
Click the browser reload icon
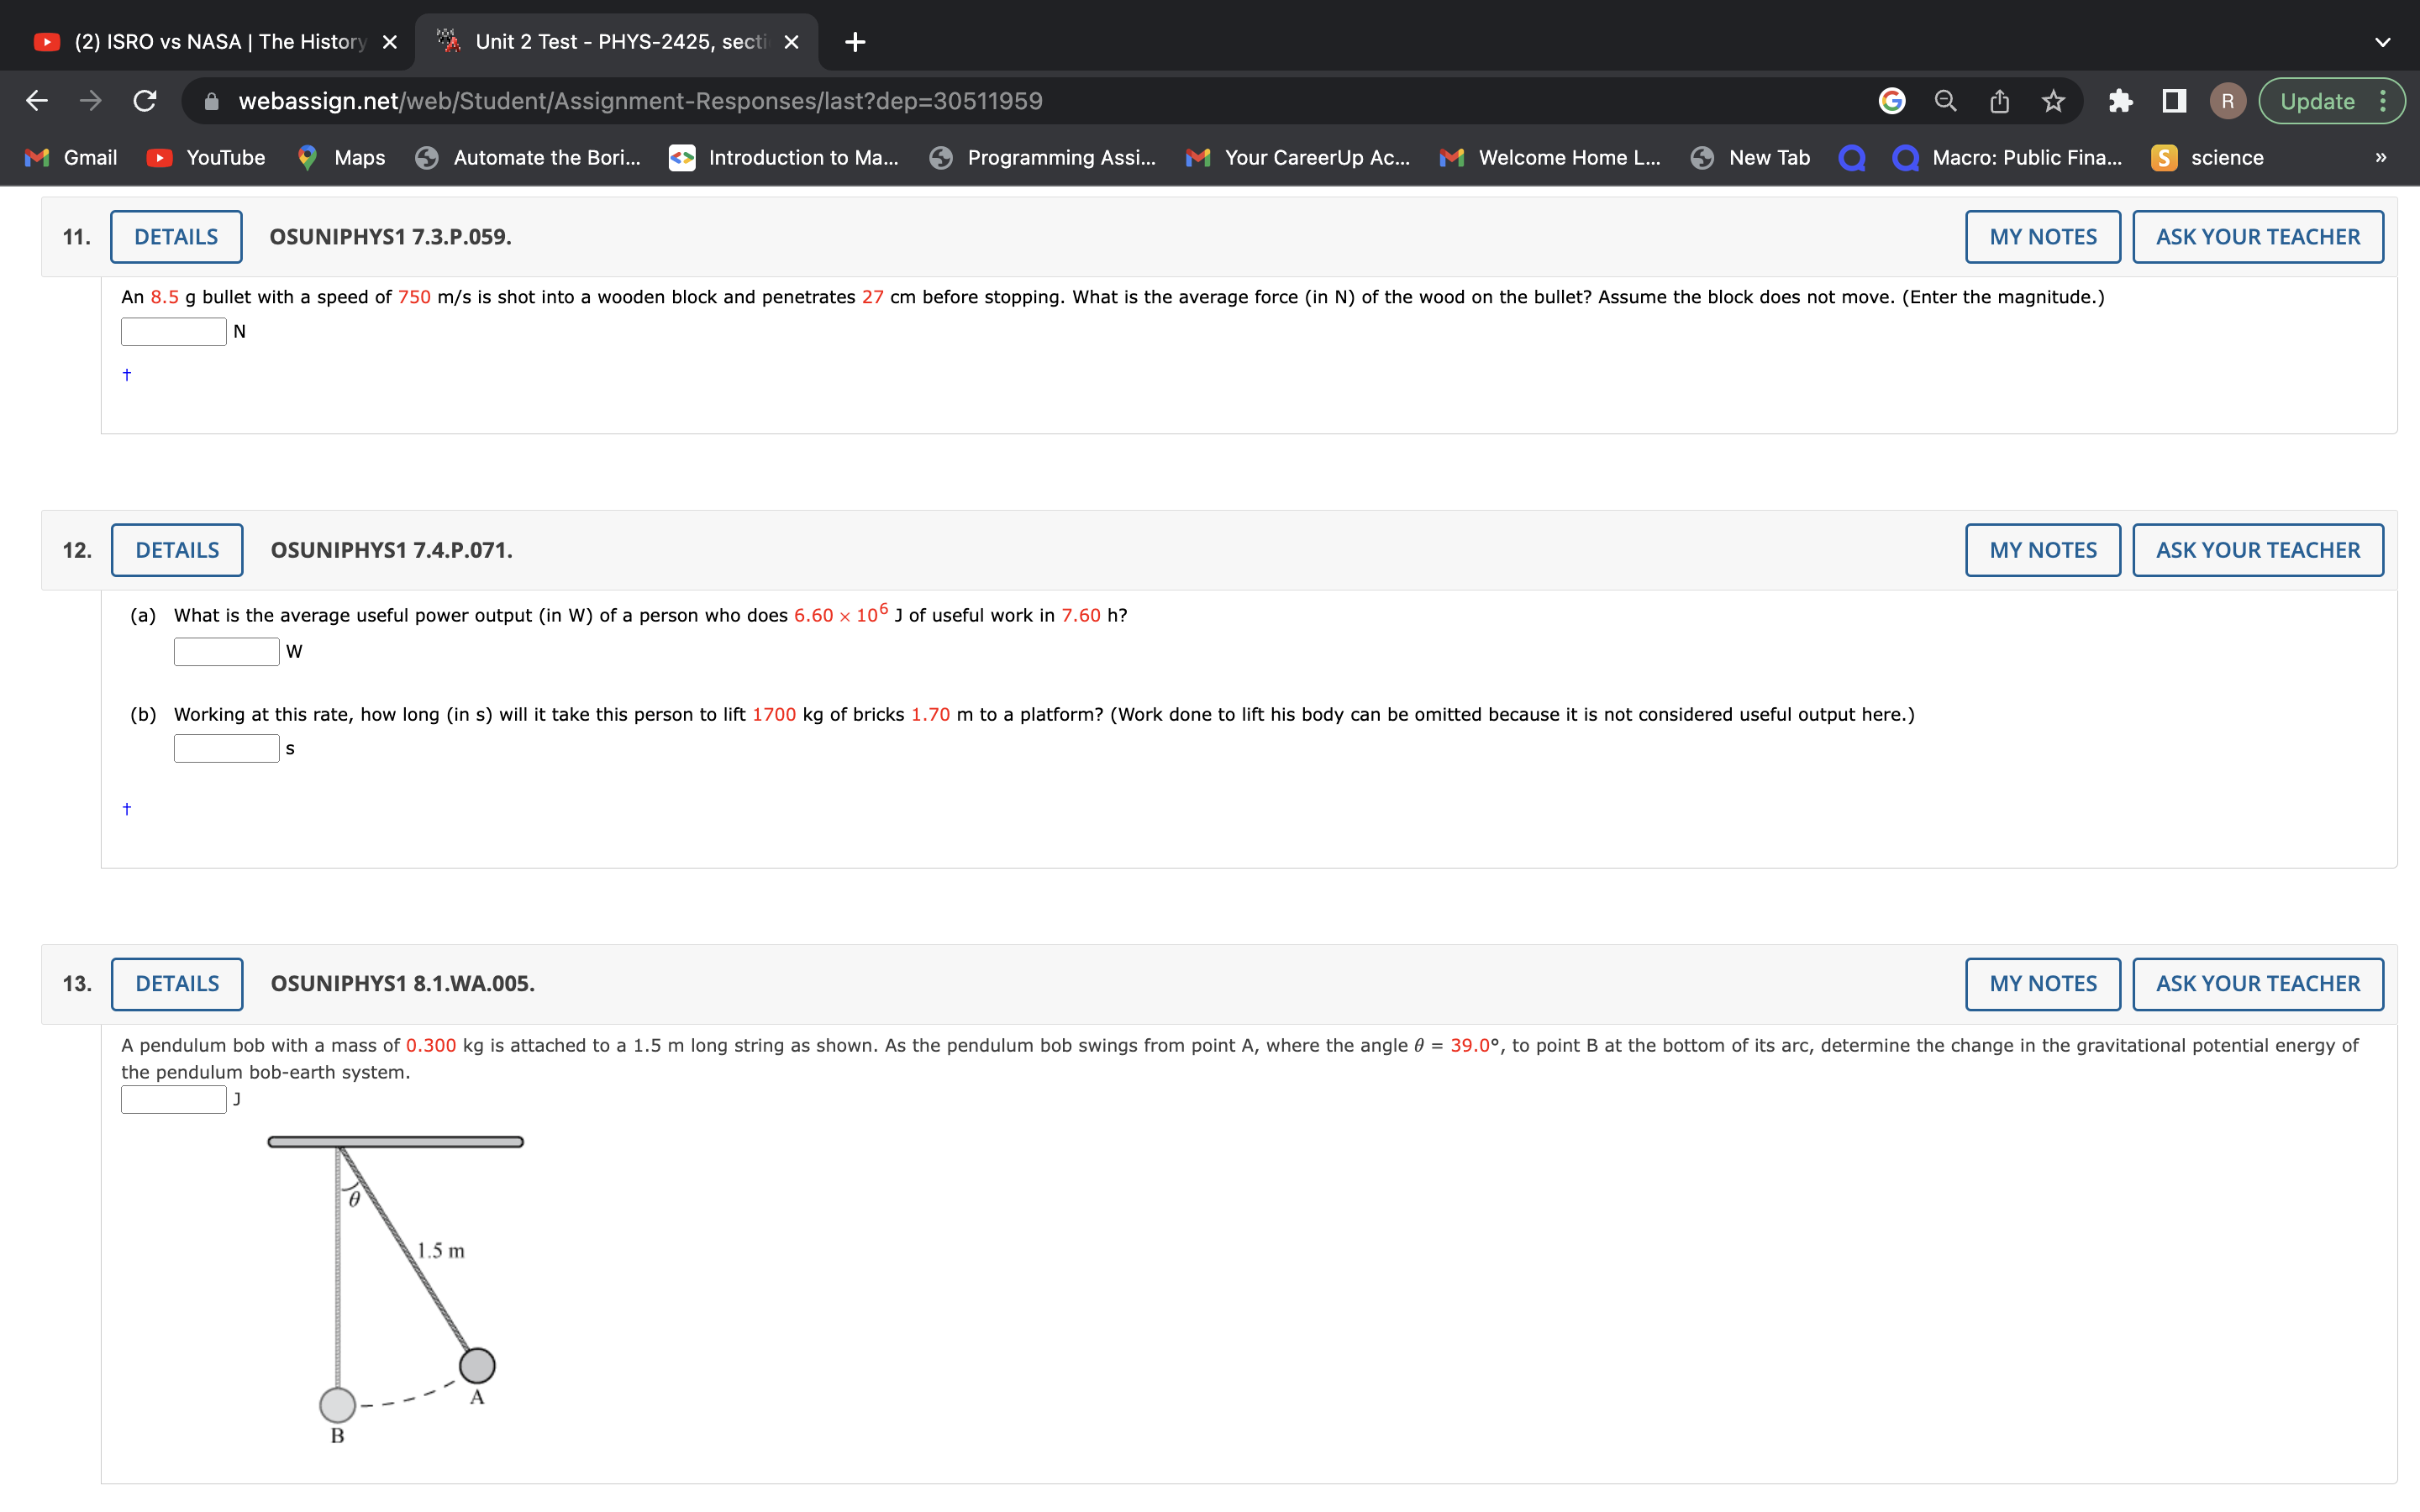click(x=145, y=101)
